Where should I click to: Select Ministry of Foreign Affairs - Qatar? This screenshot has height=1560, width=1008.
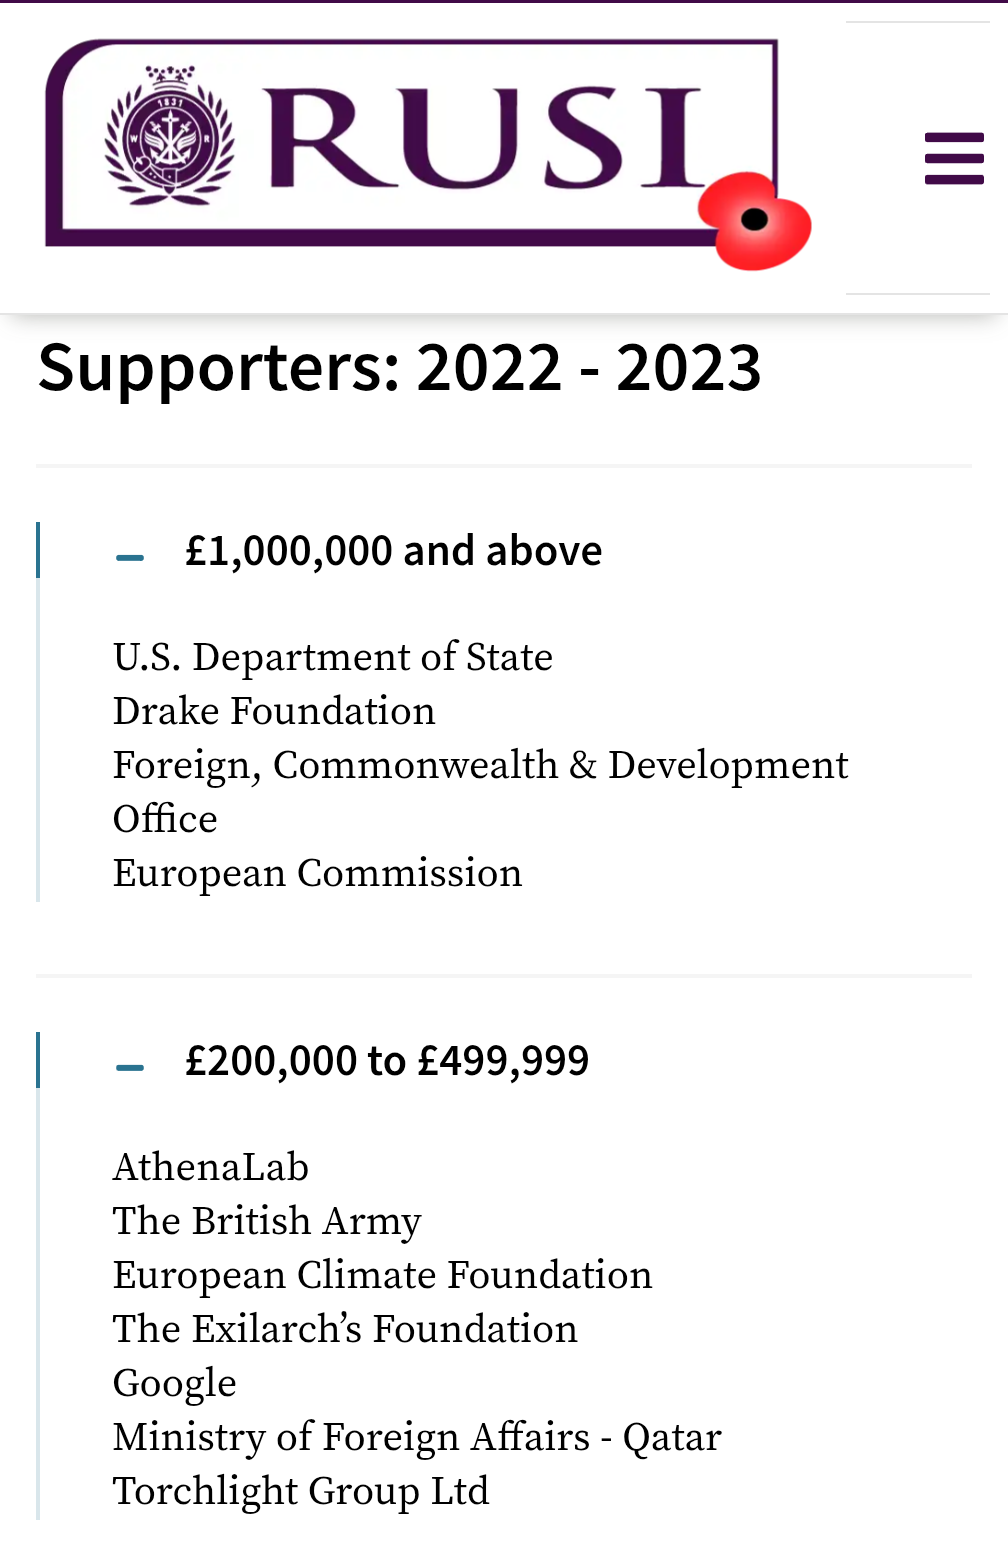(417, 1437)
